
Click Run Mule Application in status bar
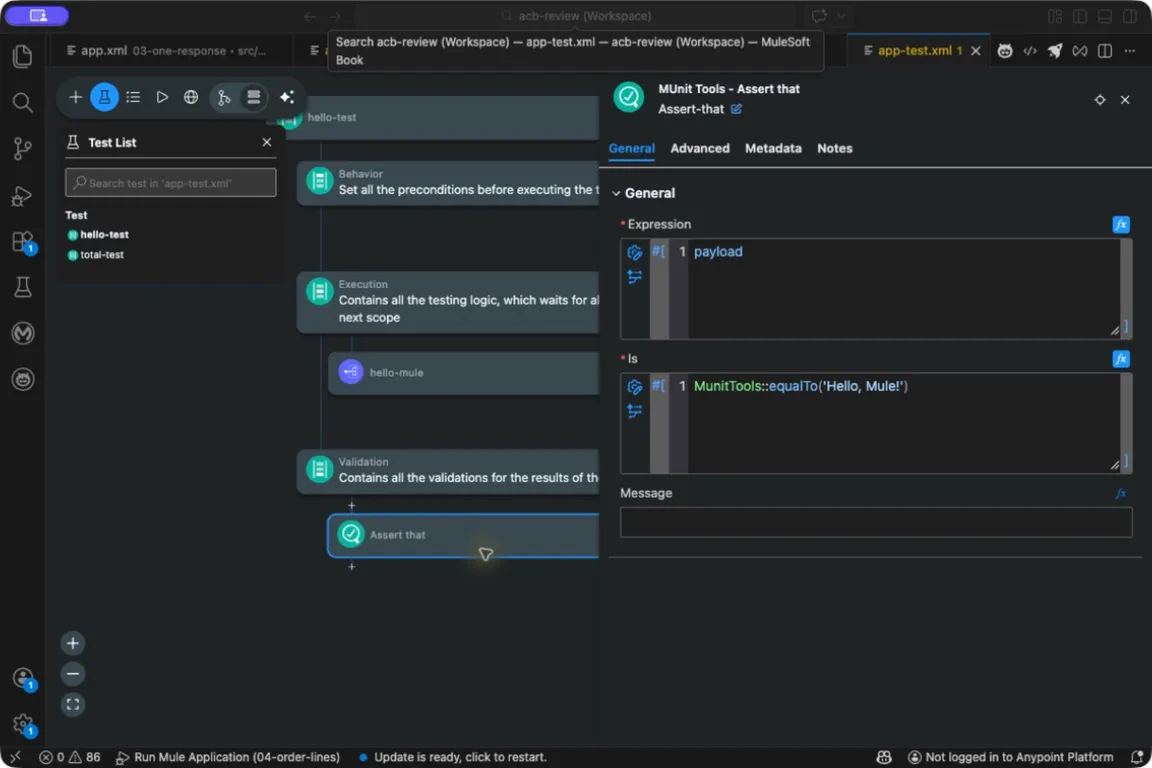(x=228, y=757)
